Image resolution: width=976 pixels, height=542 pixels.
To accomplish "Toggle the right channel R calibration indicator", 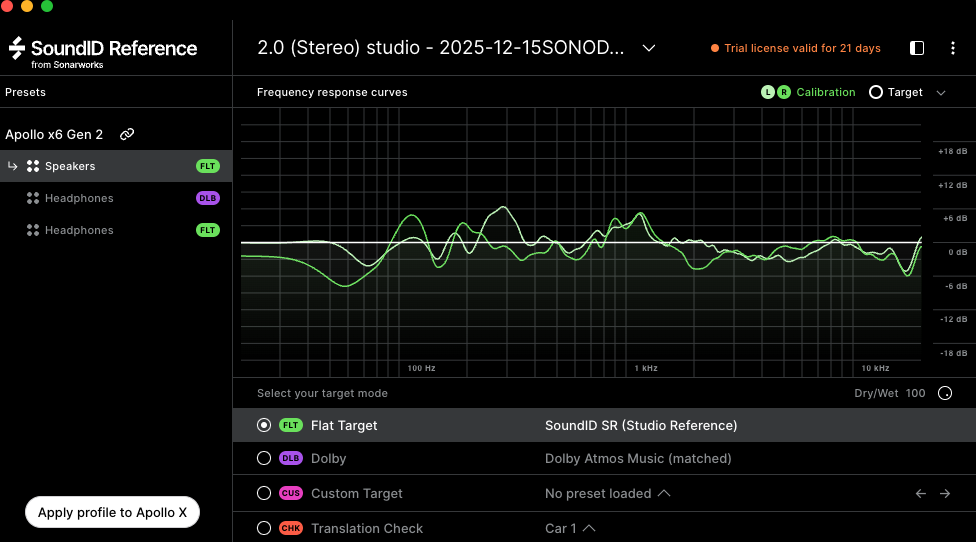I will click(x=783, y=92).
